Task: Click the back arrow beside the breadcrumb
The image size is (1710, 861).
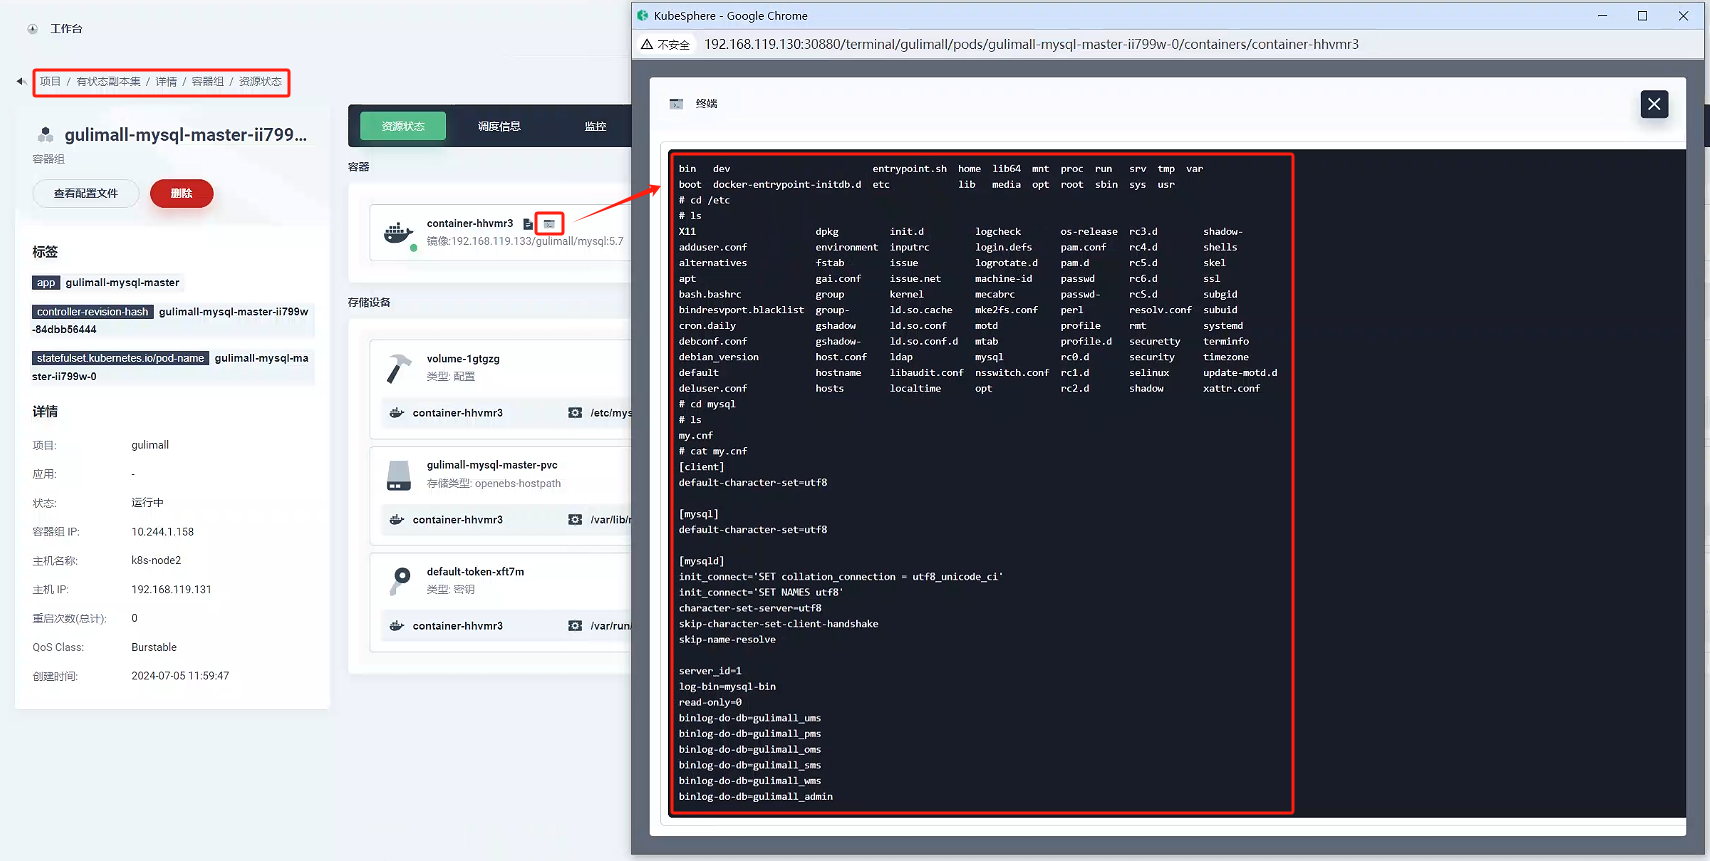Action: [20, 81]
